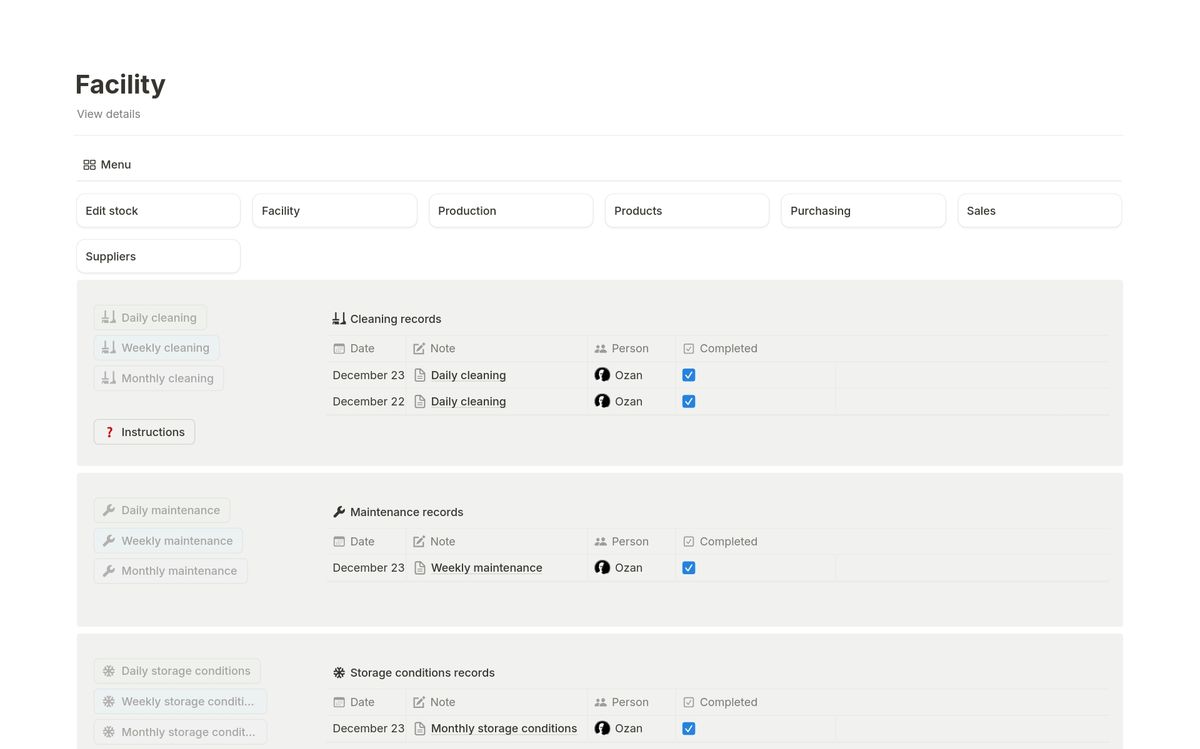The width and height of the screenshot is (1200, 749).
Task: Toggle Completed checkbox for December 22 cleaning
Action: 688,401
